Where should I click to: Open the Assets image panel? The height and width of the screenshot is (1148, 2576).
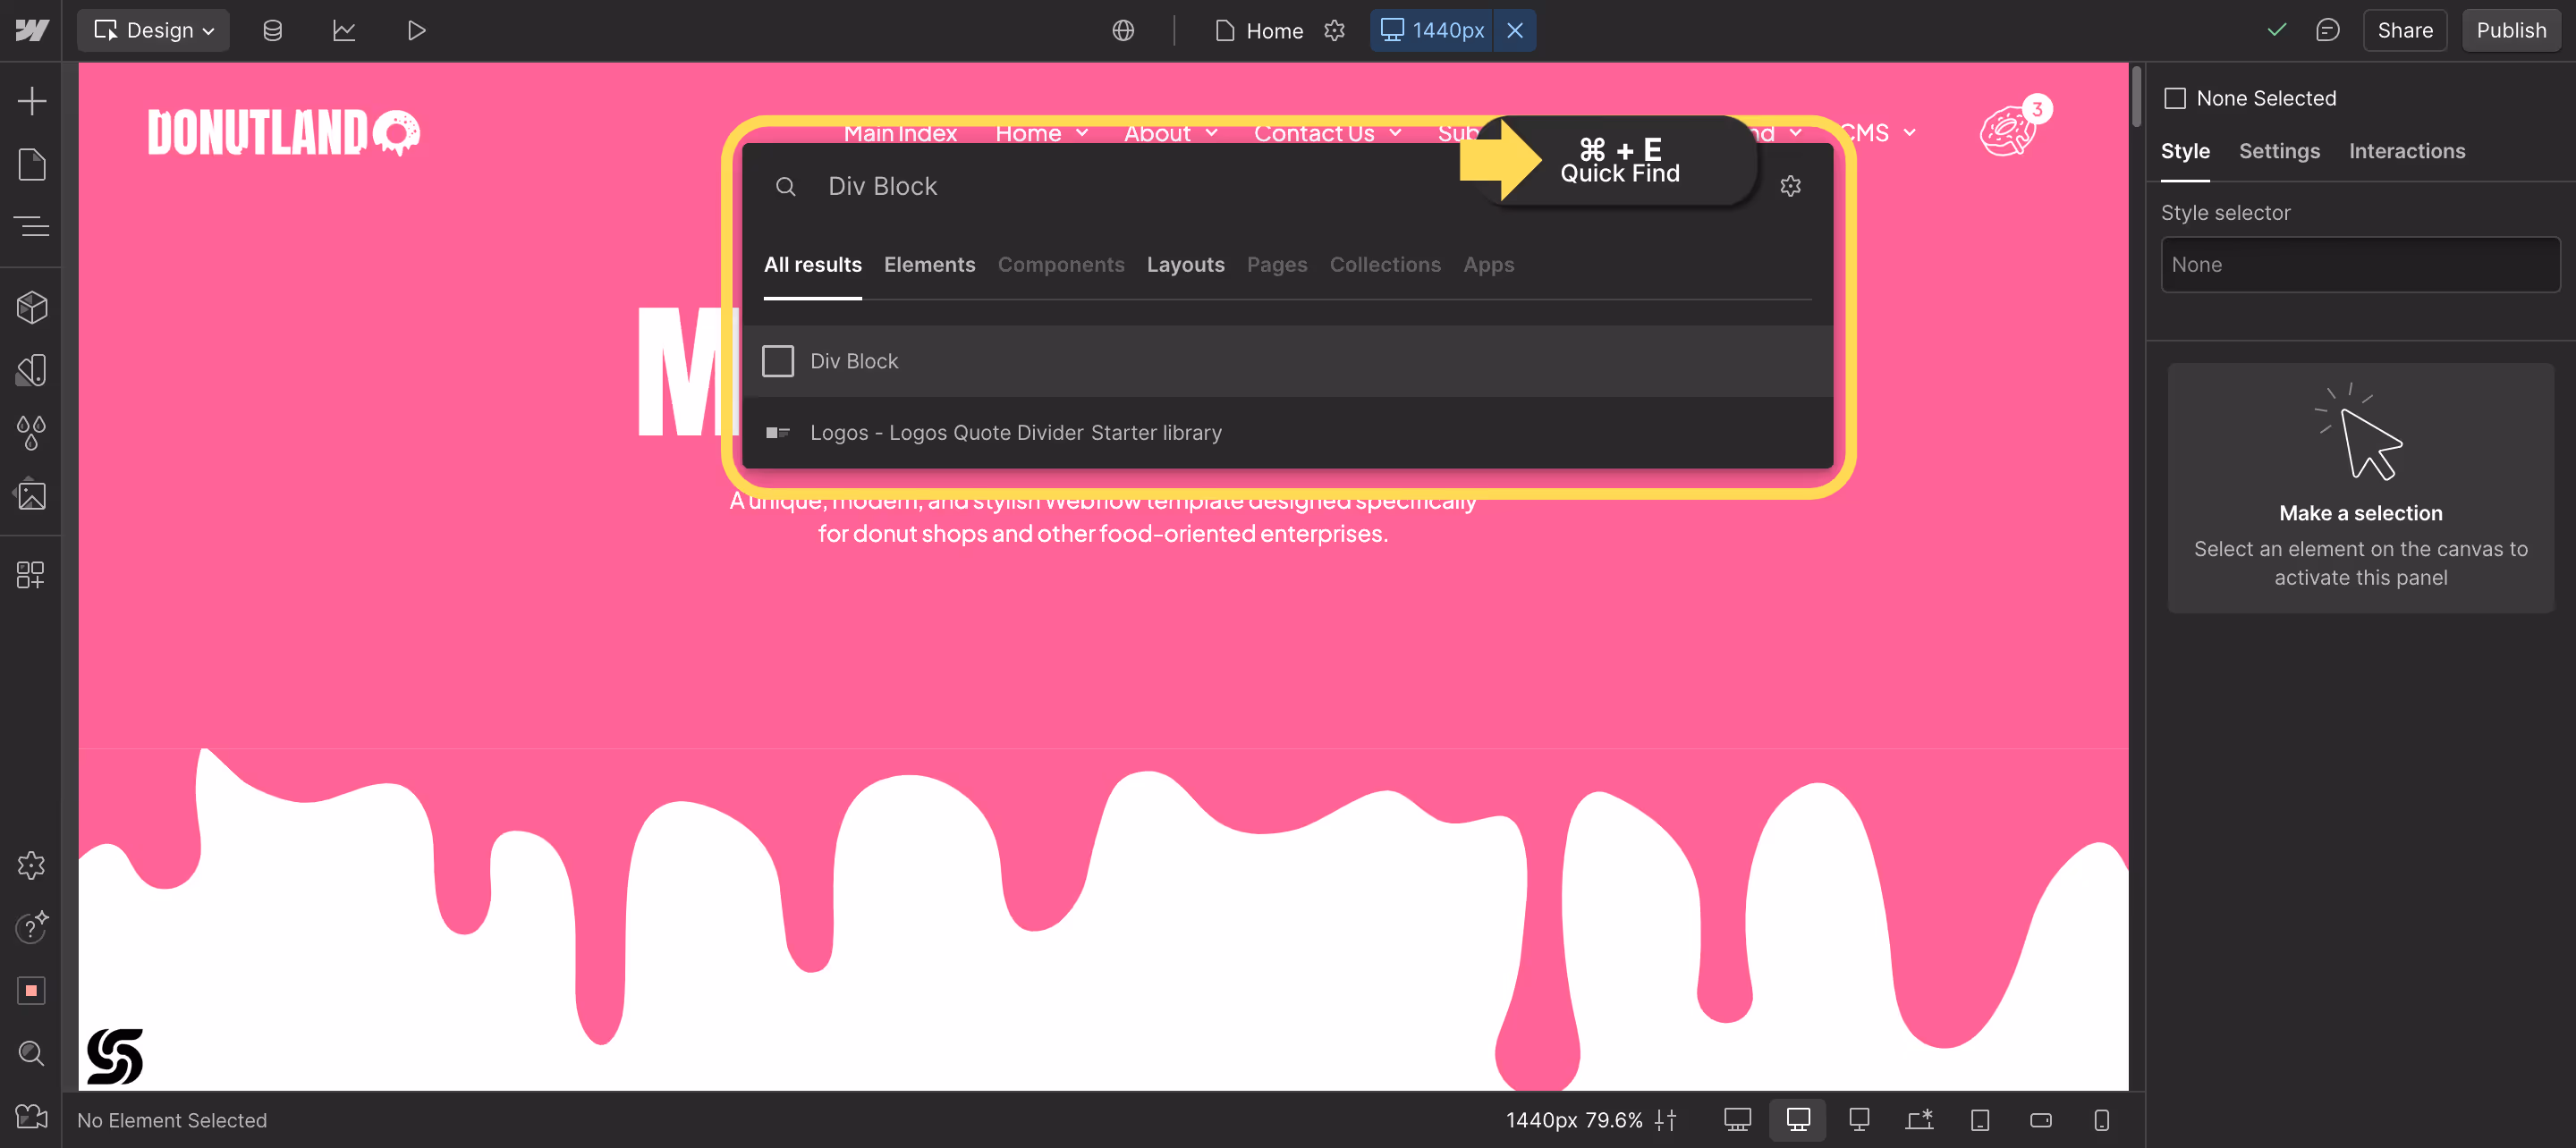31,494
